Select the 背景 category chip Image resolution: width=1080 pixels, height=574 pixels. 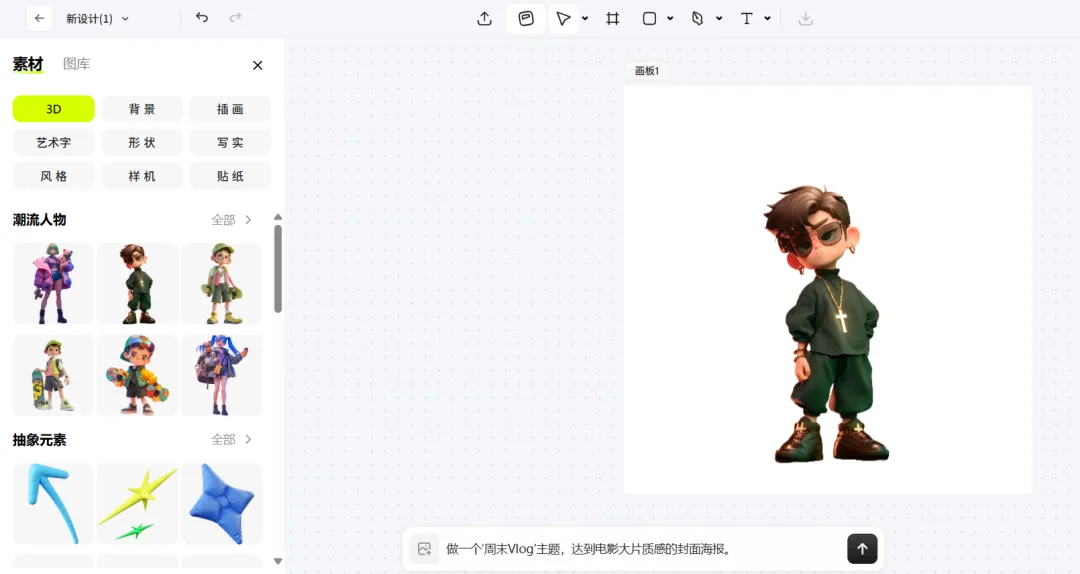click(x=142, y=109)
